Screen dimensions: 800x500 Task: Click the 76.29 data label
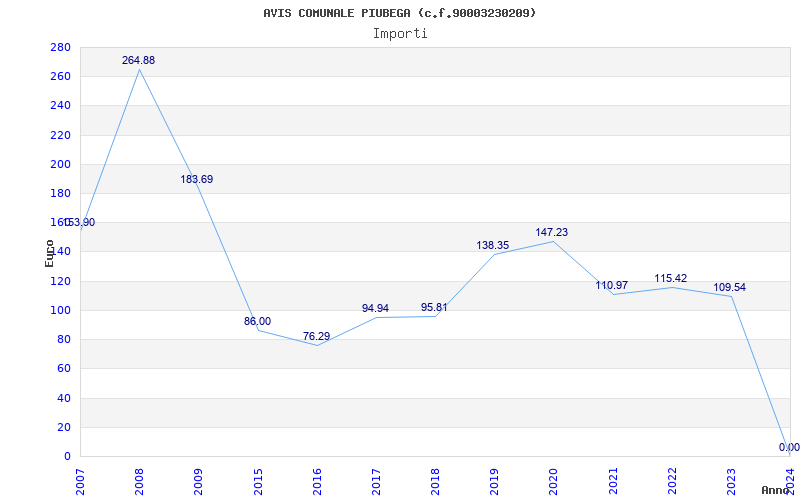316,336
